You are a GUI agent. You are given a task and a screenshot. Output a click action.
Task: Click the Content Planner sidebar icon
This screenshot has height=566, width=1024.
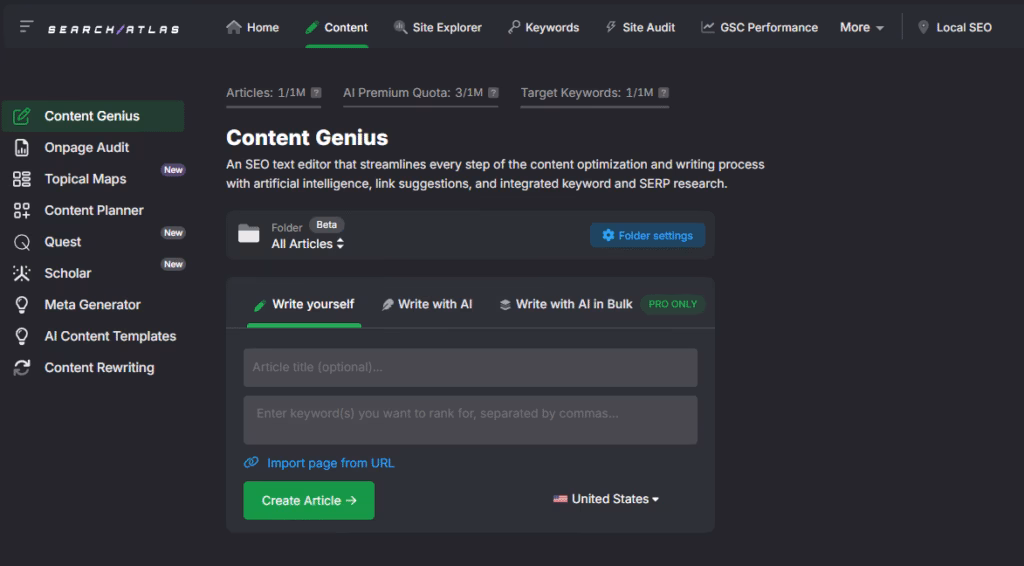pos(22,211)
